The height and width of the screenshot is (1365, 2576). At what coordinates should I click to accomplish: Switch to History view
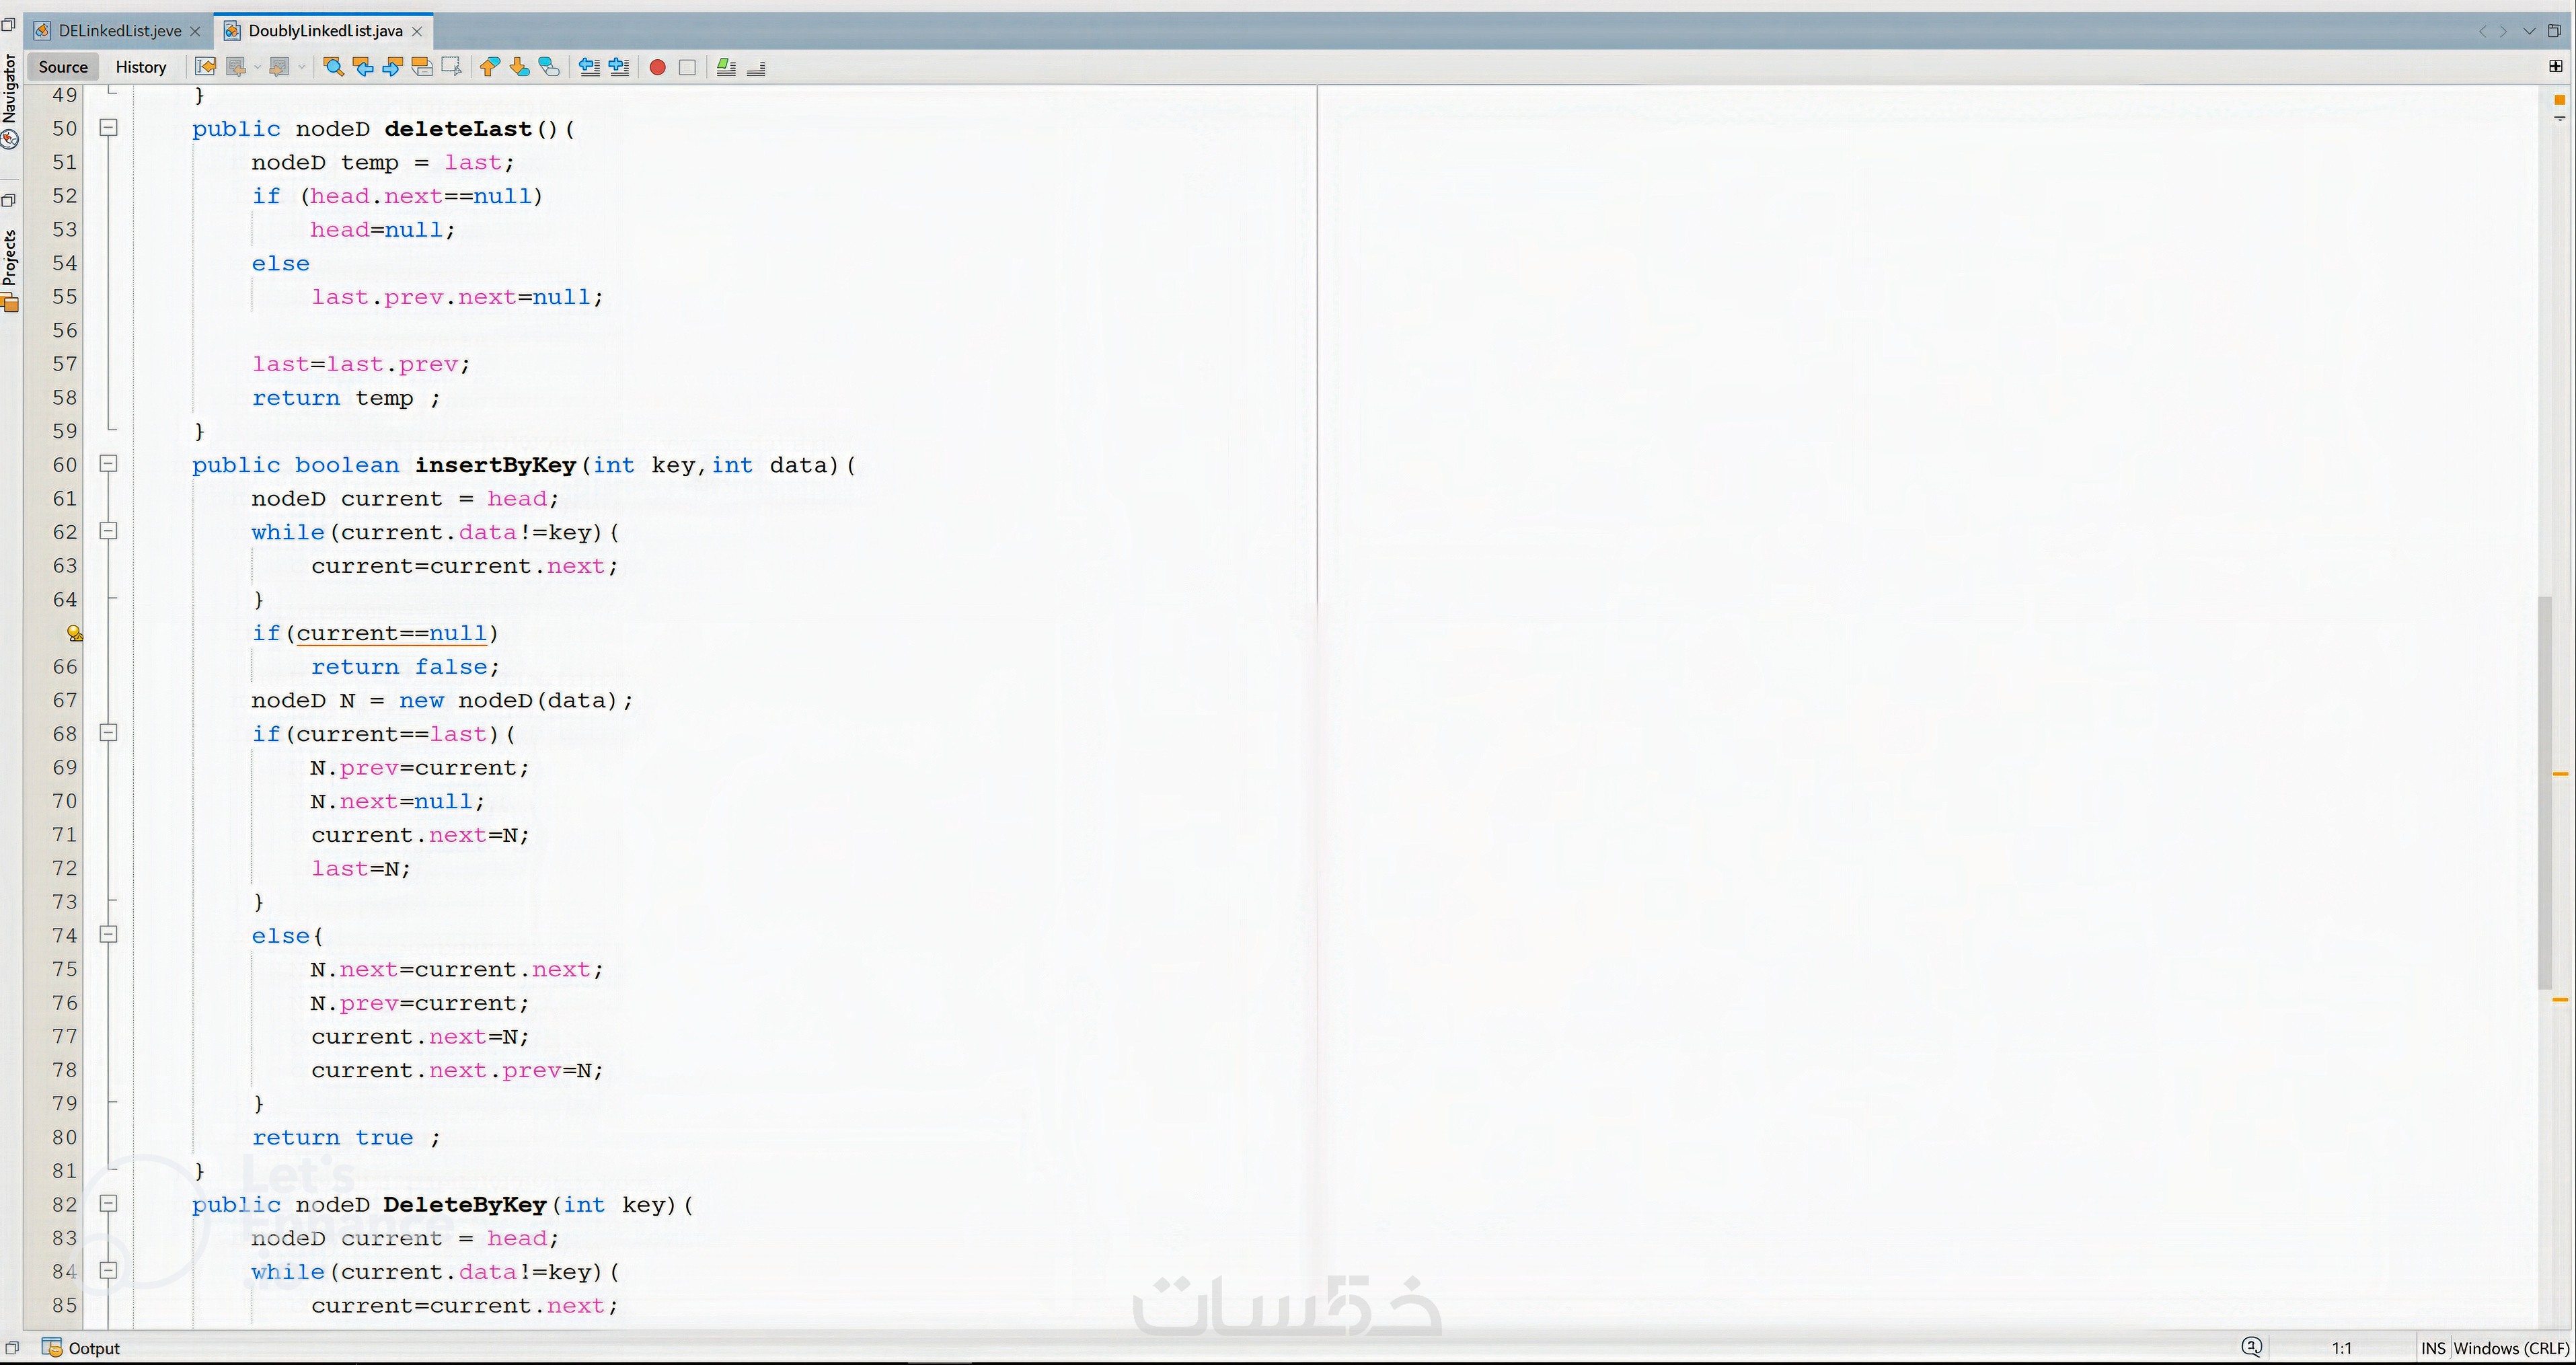pyautogui.click(x=140, y=67)
